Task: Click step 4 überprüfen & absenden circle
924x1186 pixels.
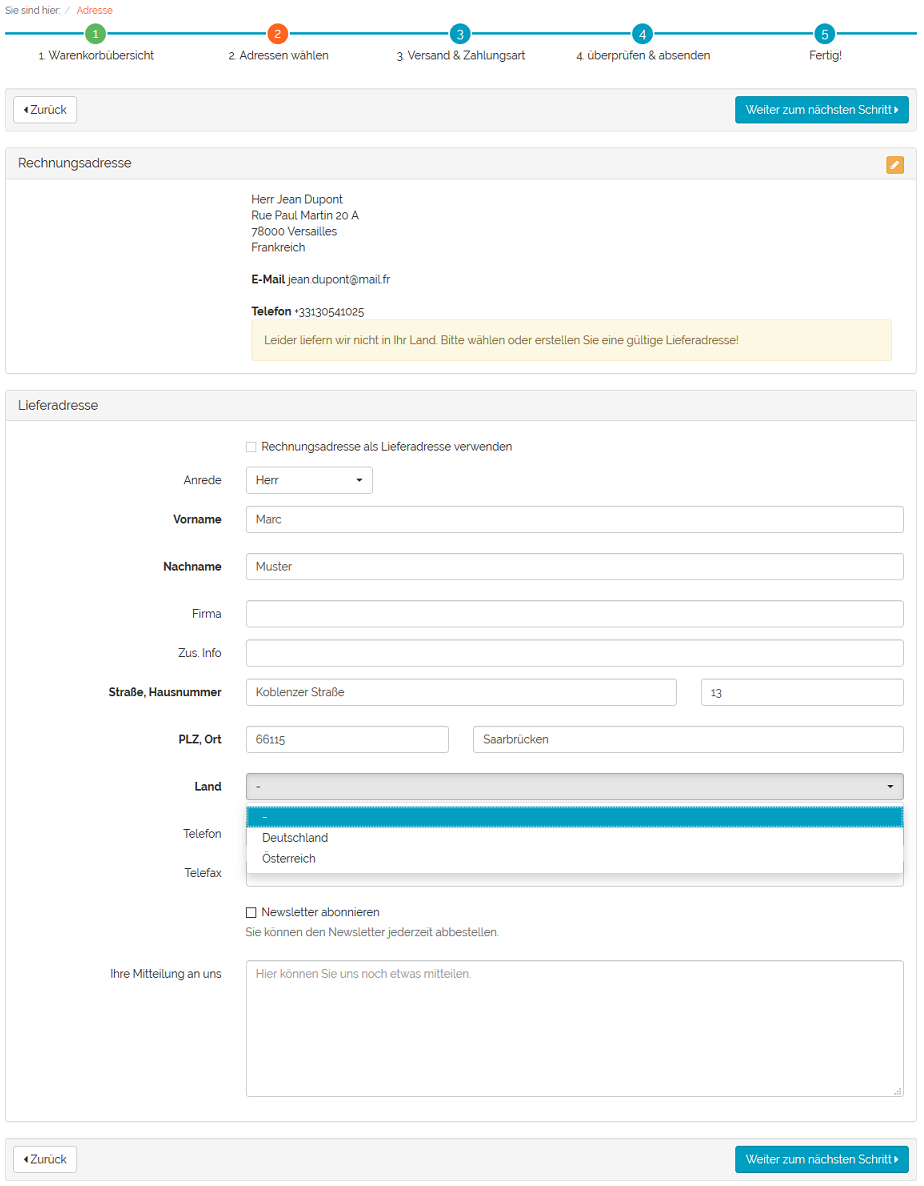Action: coord(642,34)
